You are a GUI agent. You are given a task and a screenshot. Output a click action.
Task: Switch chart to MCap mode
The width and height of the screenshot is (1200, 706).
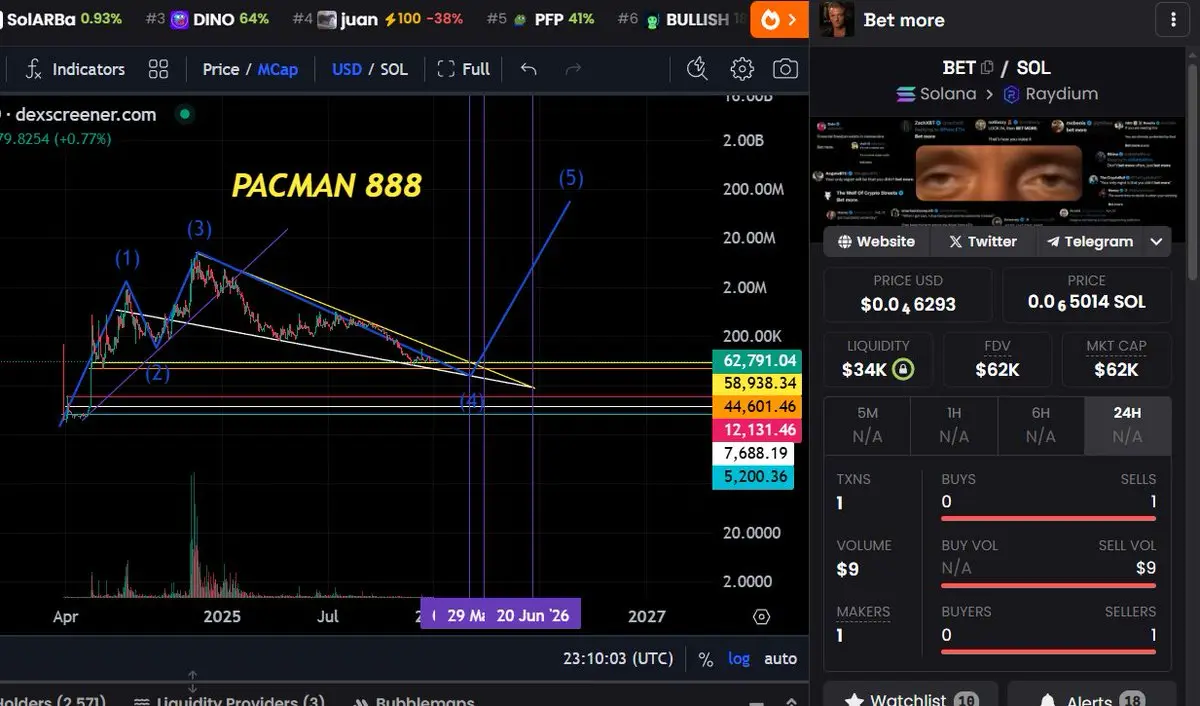point(277,69)
